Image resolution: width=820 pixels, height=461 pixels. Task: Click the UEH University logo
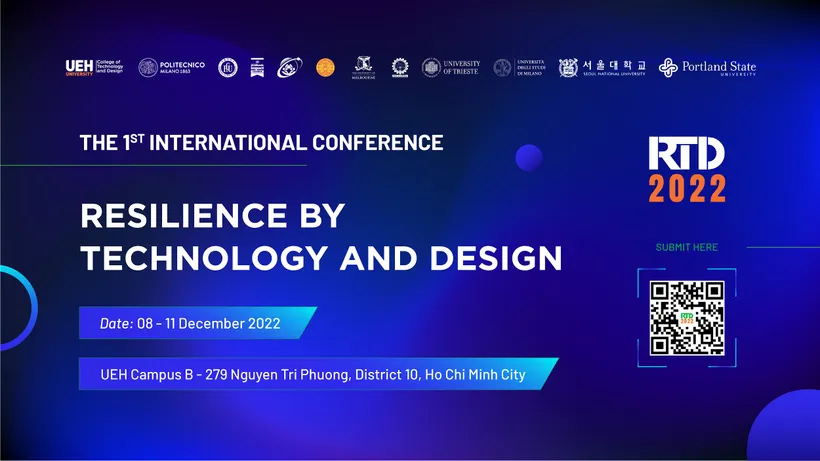pos(94,67)
